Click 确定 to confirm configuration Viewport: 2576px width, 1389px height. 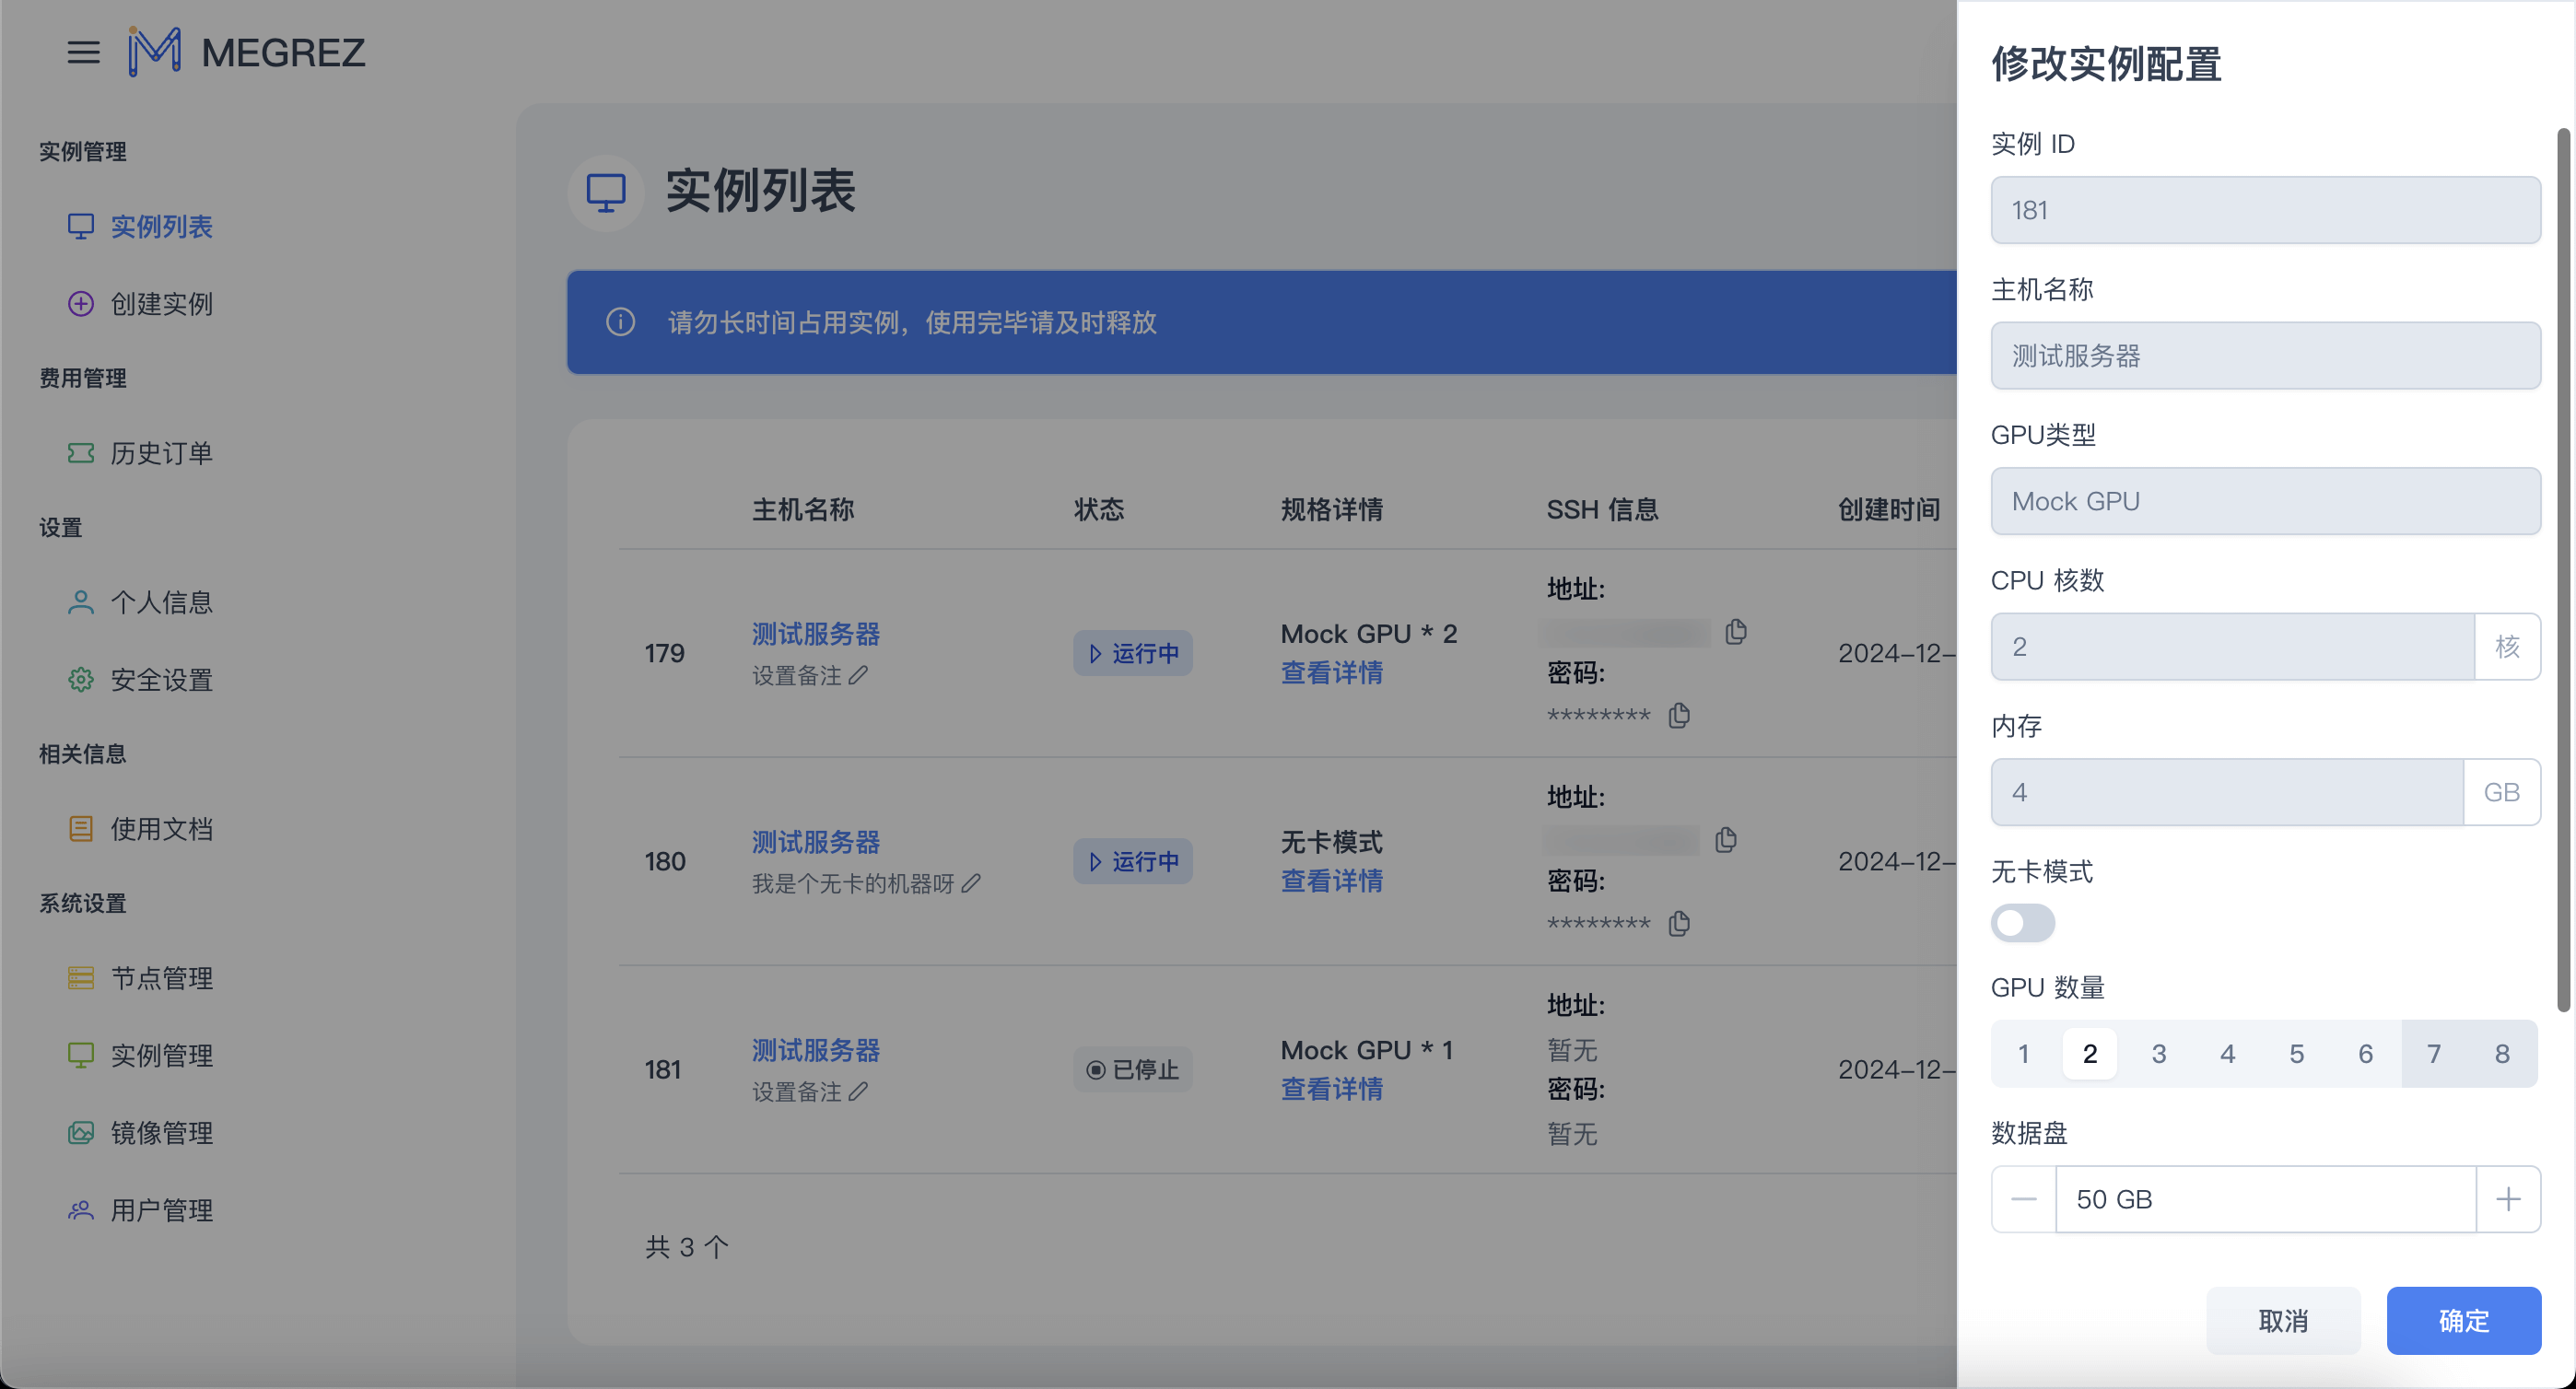[2463, 1321]
